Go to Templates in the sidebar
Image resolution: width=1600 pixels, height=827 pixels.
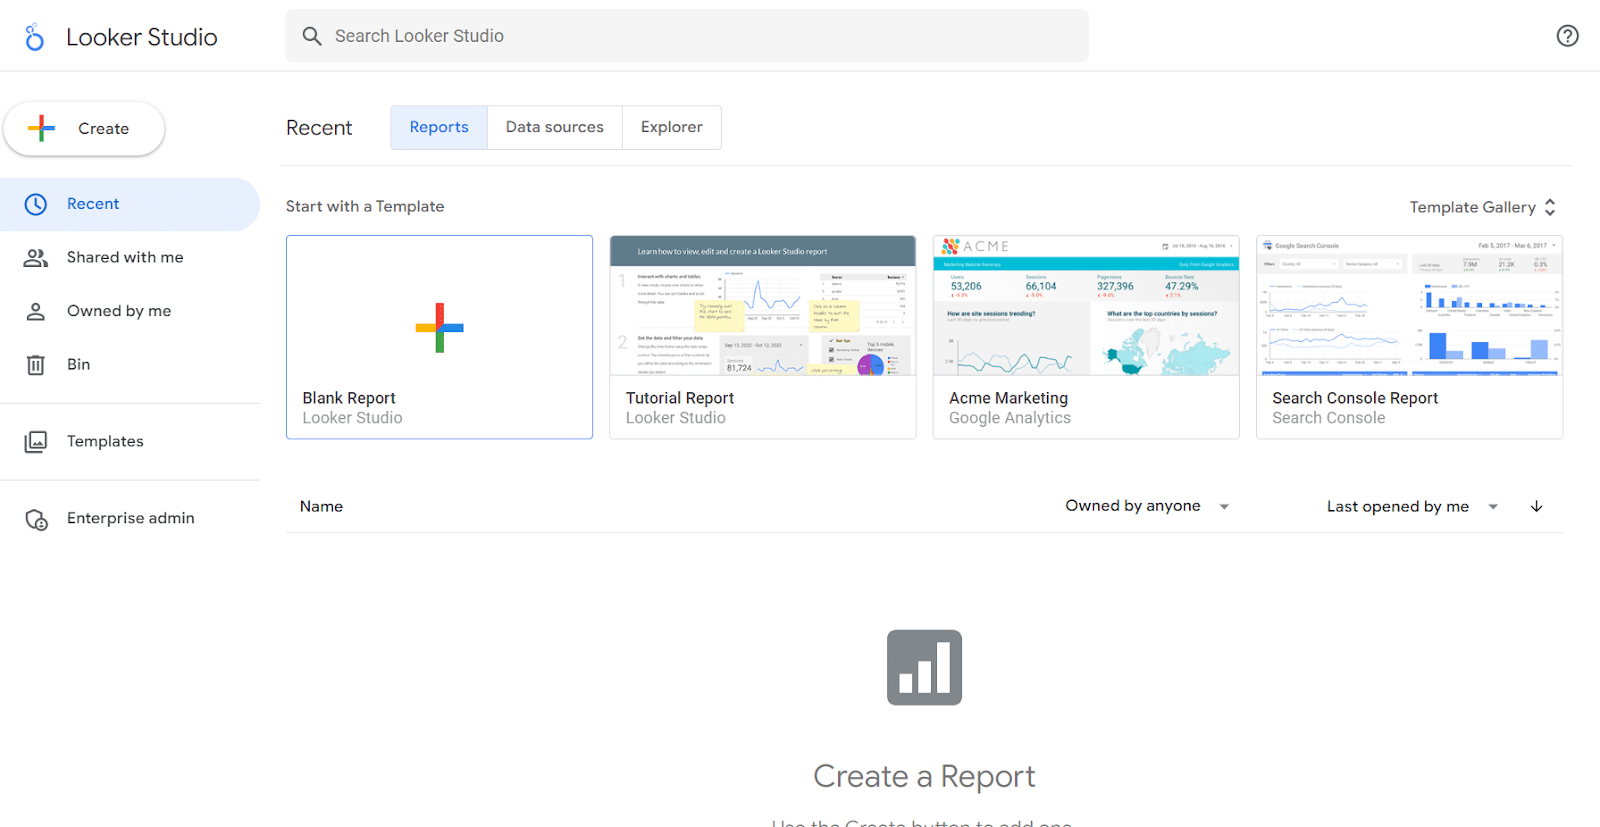click(130, 441)
